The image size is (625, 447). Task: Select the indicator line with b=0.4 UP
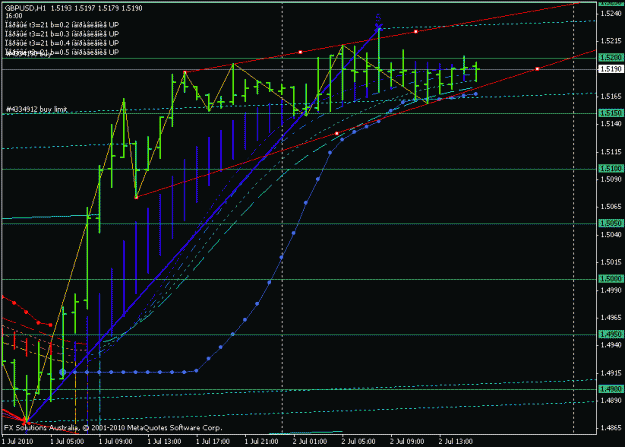point(62,43)
